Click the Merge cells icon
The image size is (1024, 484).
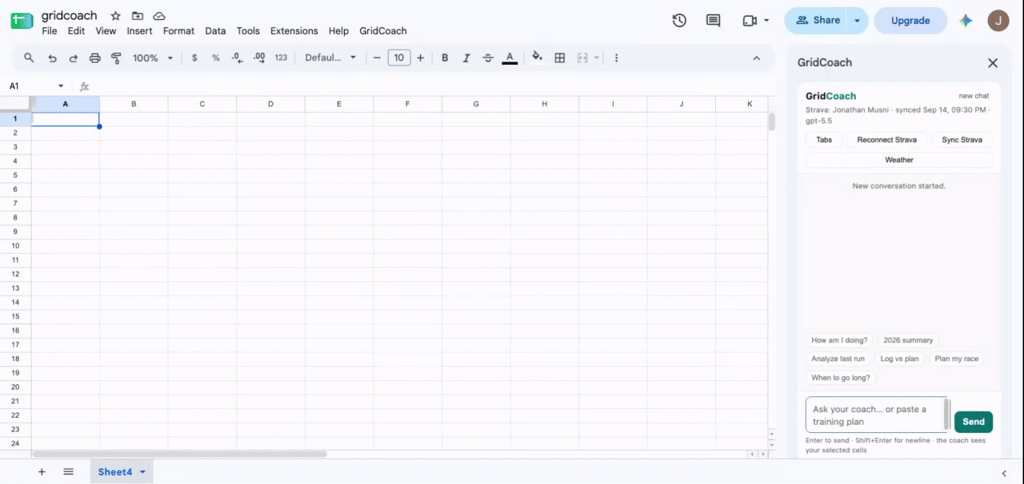coord(583,58)
